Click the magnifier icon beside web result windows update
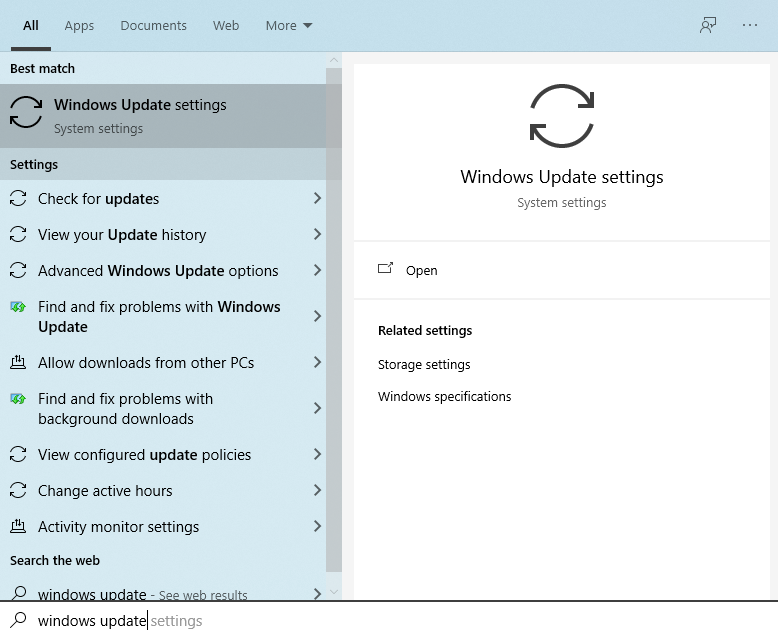Viewport: 778px width, 638px height. pyautogui.click(x=18, y=592)
